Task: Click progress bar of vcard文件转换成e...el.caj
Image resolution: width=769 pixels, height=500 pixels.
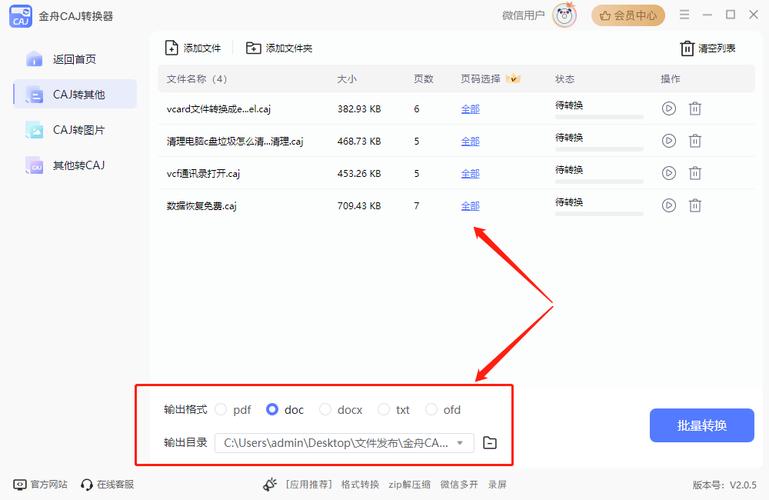Action: 599,117
